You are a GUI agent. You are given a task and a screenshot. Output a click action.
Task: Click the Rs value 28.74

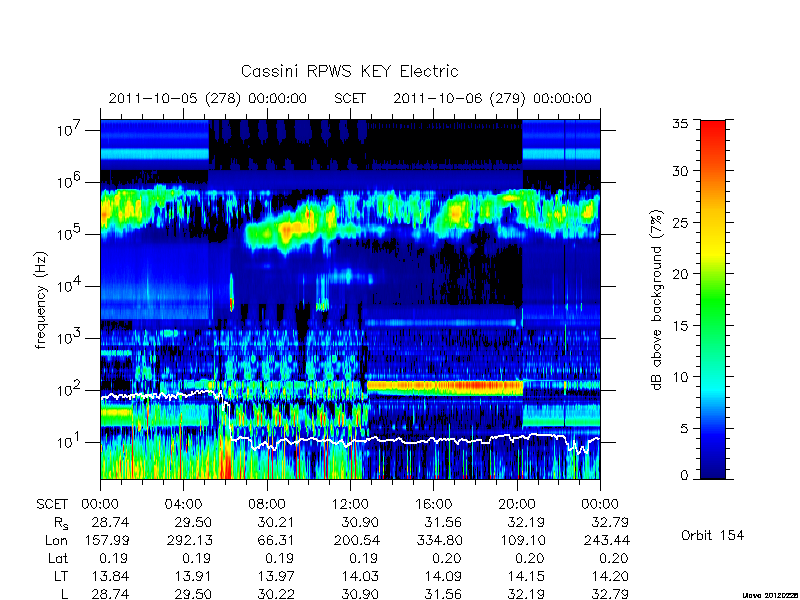click(x=110, y=522)
